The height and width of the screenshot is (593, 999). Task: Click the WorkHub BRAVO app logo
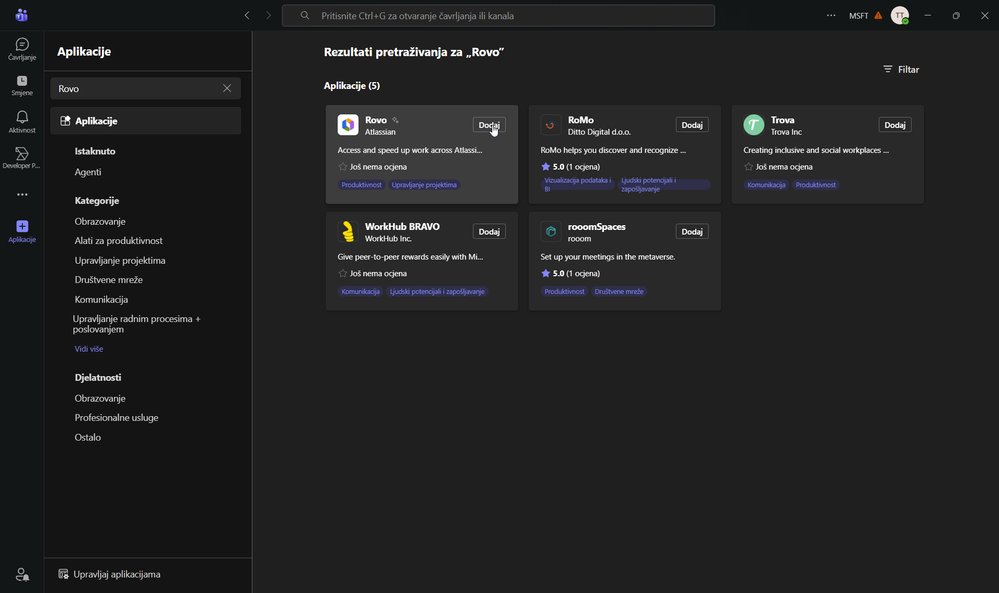coord(348,232)
